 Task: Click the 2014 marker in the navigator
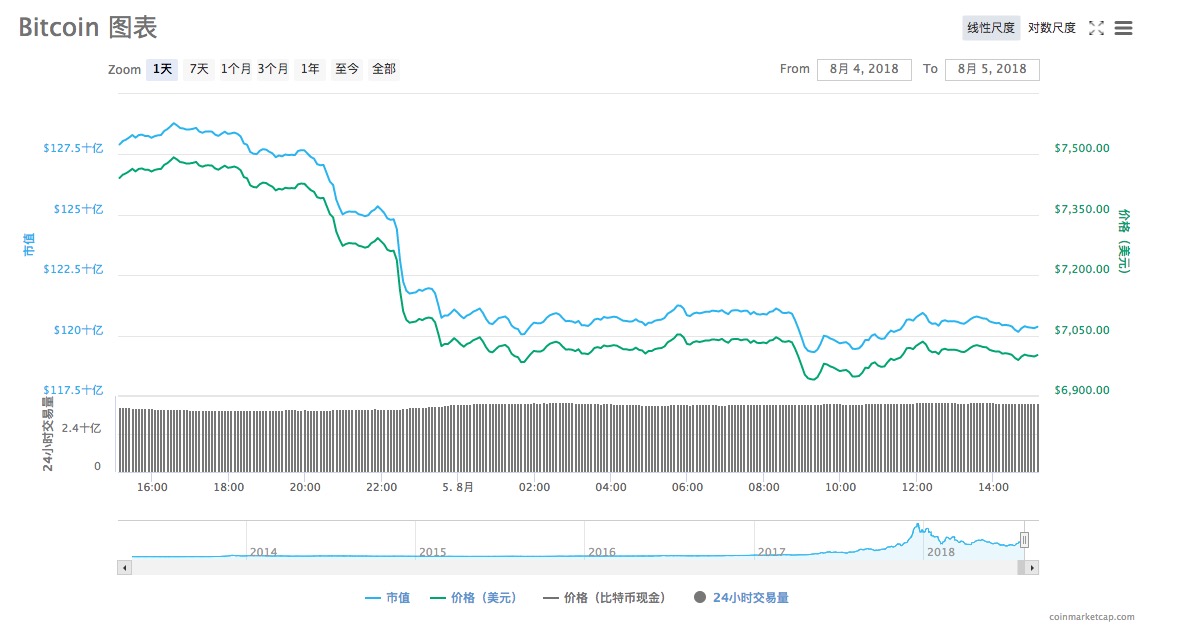(x=264, y=552)
